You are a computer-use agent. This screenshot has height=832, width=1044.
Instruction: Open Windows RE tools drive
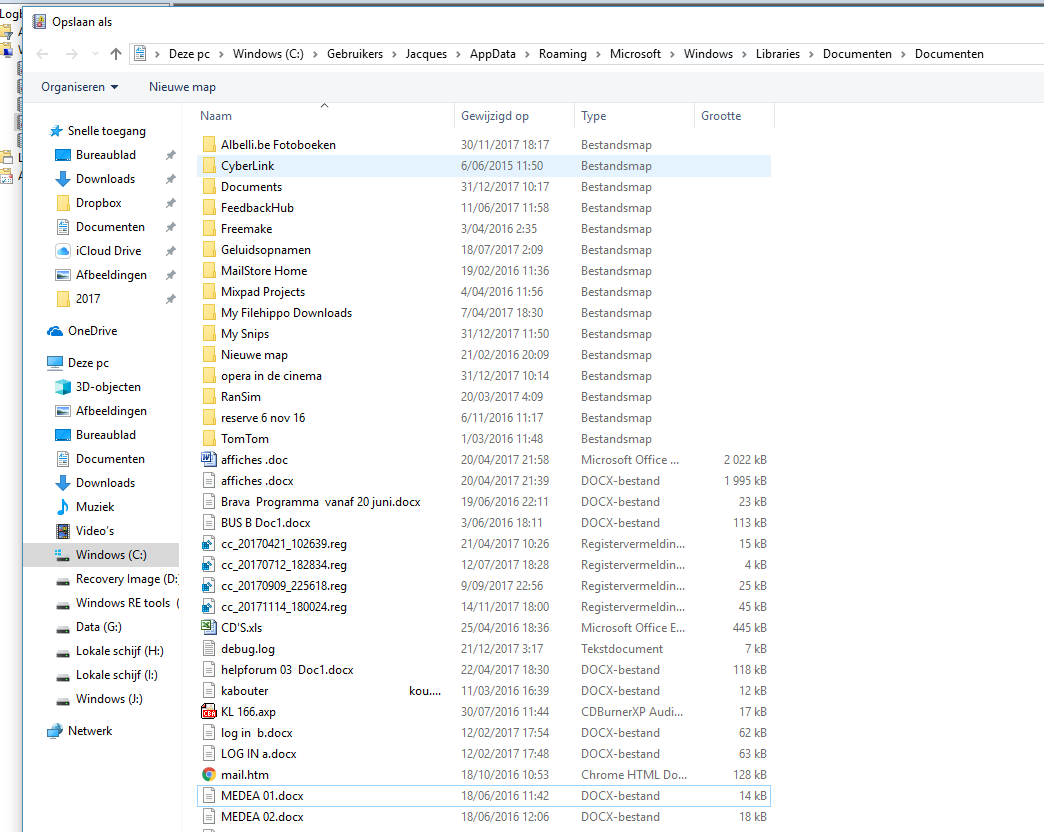click(x=117, y=603)
